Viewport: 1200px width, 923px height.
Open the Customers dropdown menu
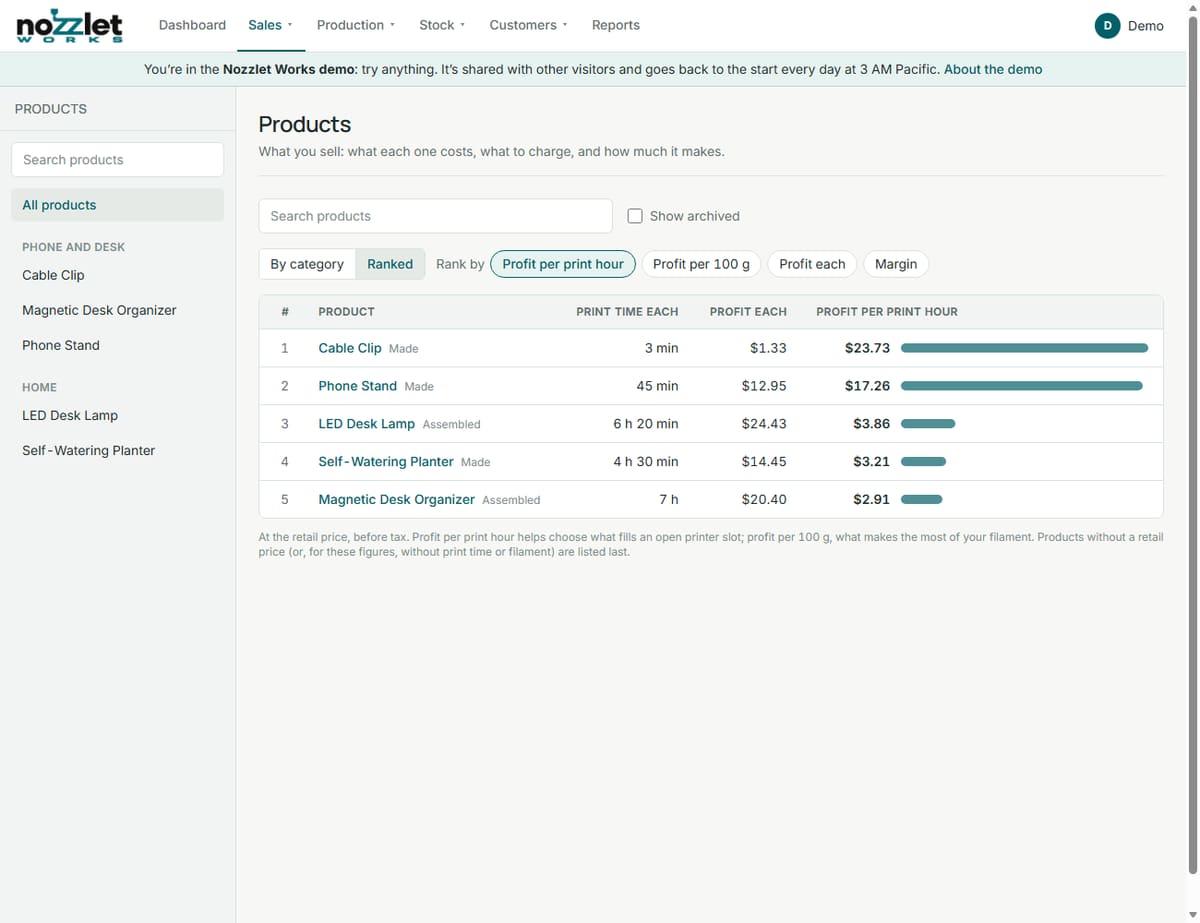click(x=528, y=25)
